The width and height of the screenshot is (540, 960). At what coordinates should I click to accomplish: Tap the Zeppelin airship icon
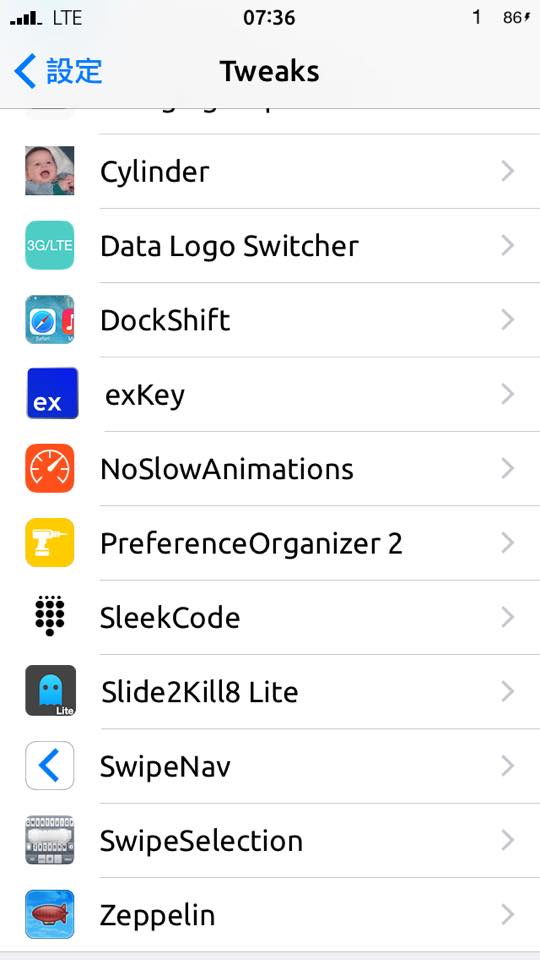pyautogui.click(x=50, y=914)
